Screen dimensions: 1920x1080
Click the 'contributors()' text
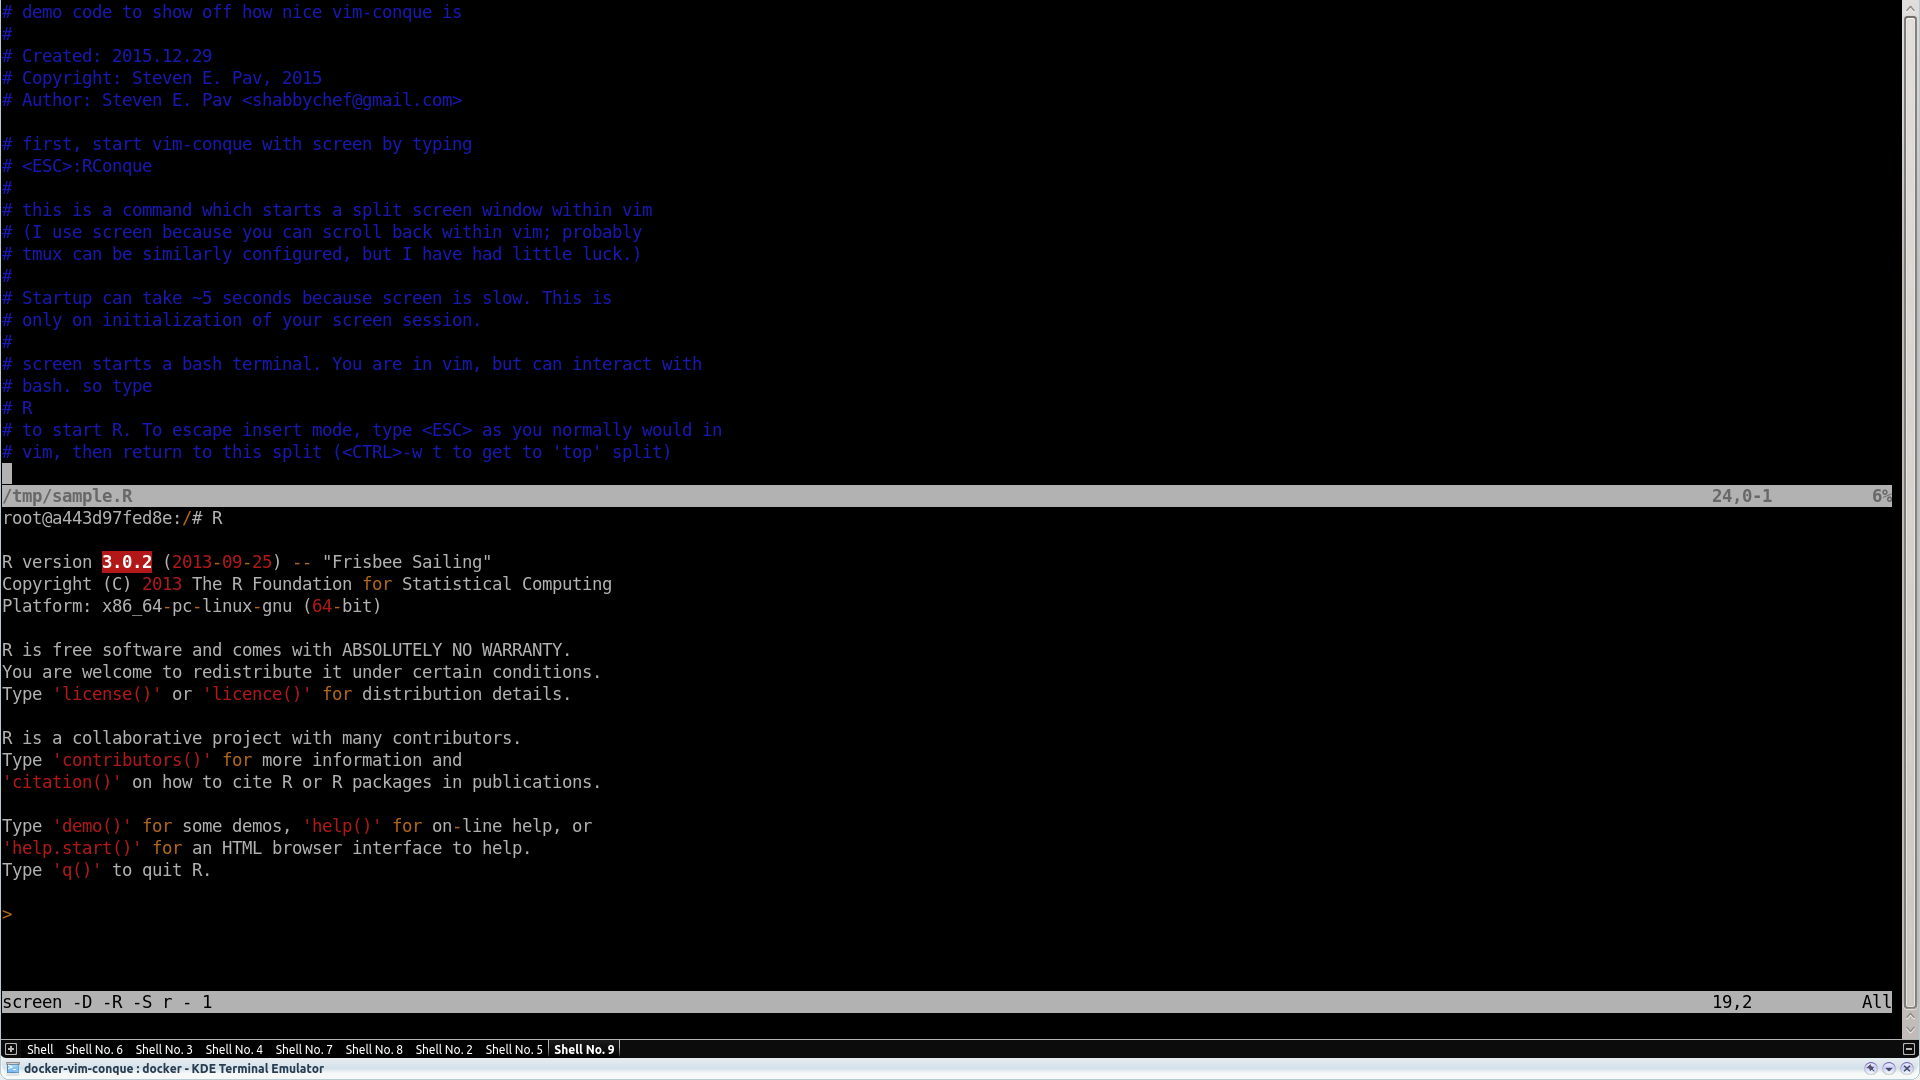pos(132,760)
